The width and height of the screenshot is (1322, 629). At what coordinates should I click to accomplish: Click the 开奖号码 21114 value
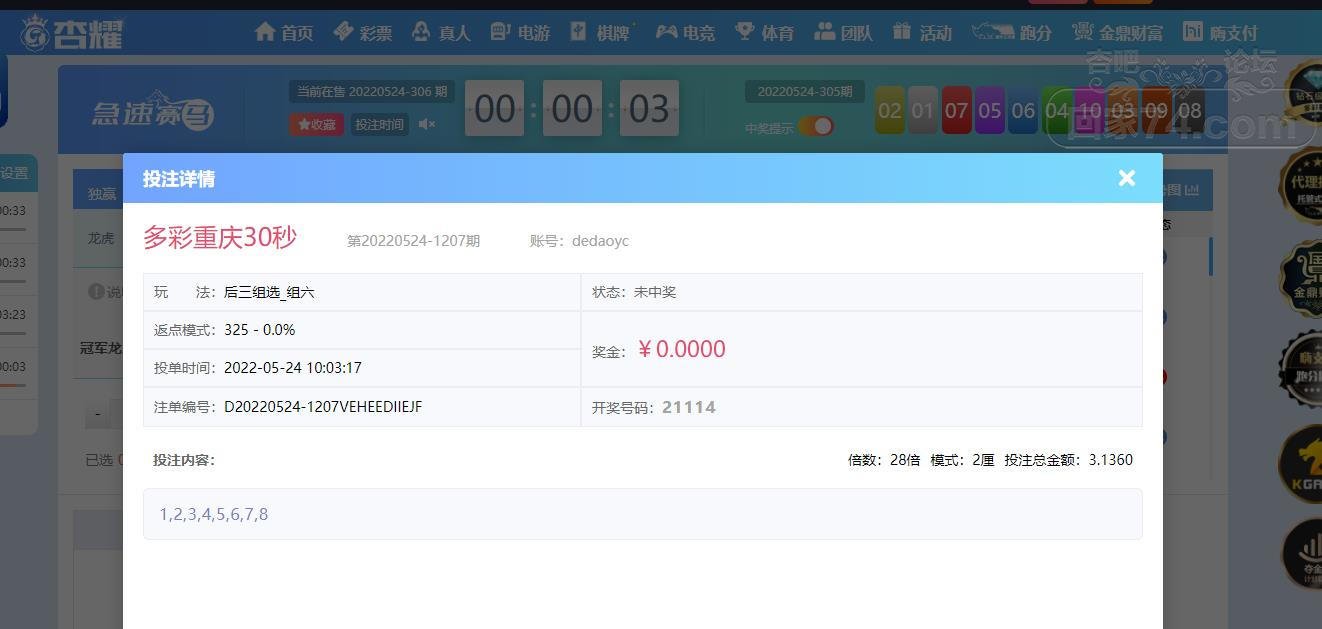(x=689, y=407)
